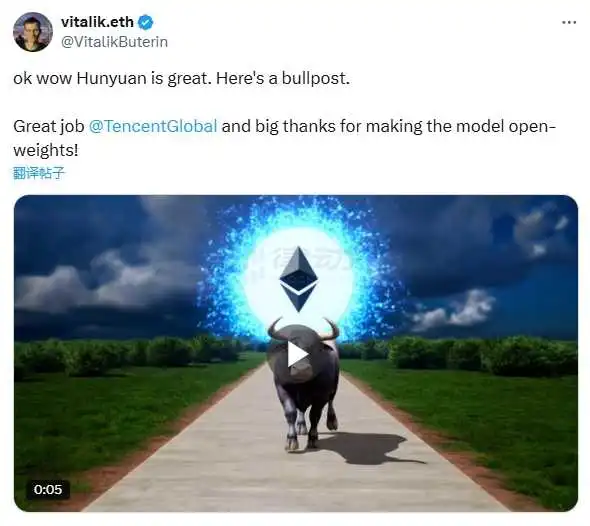Open Vitalik's profile avatar picture
This screenshot has width=590, height=526.
tap(32, 32)
